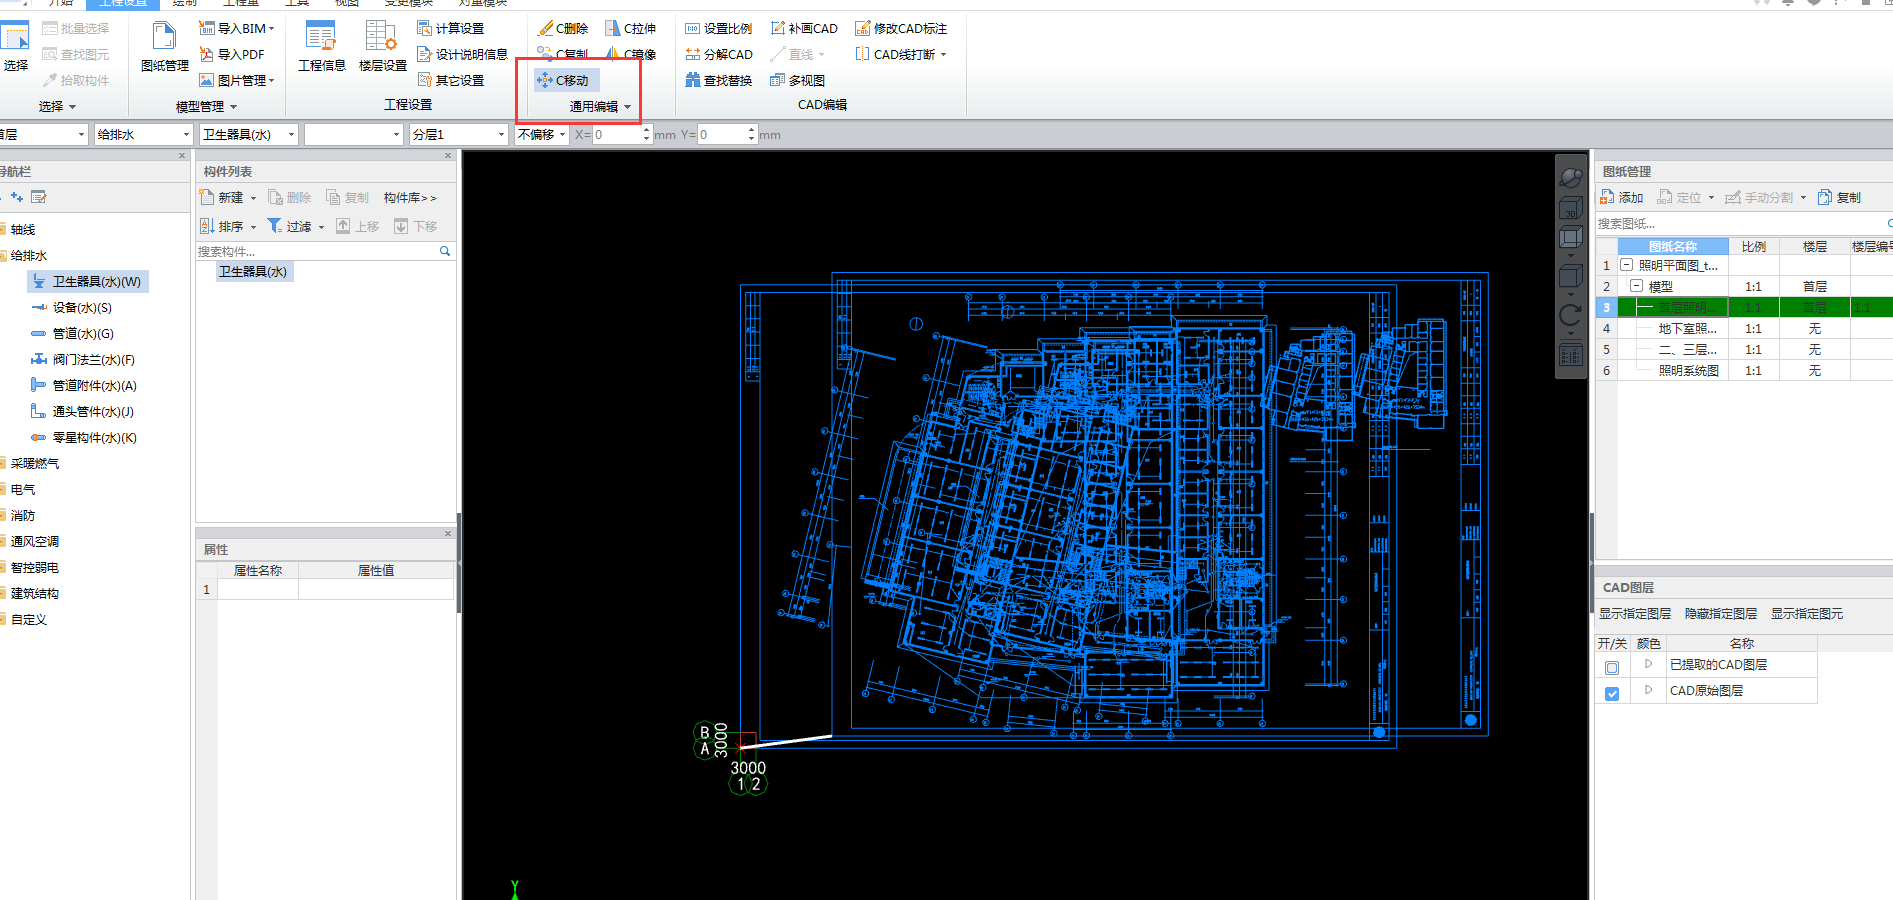Click in 搜索图纸 search field

coord(1740,224)
